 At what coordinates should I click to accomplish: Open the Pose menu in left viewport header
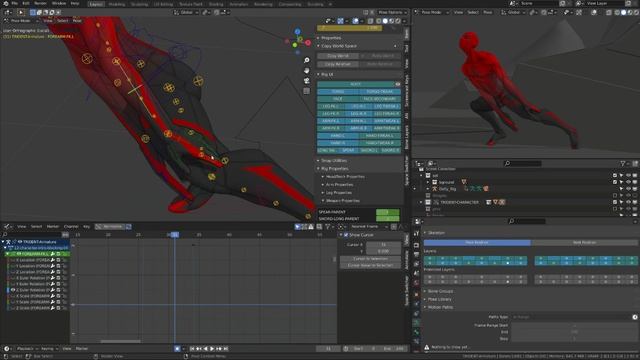[x=77, y=21]
